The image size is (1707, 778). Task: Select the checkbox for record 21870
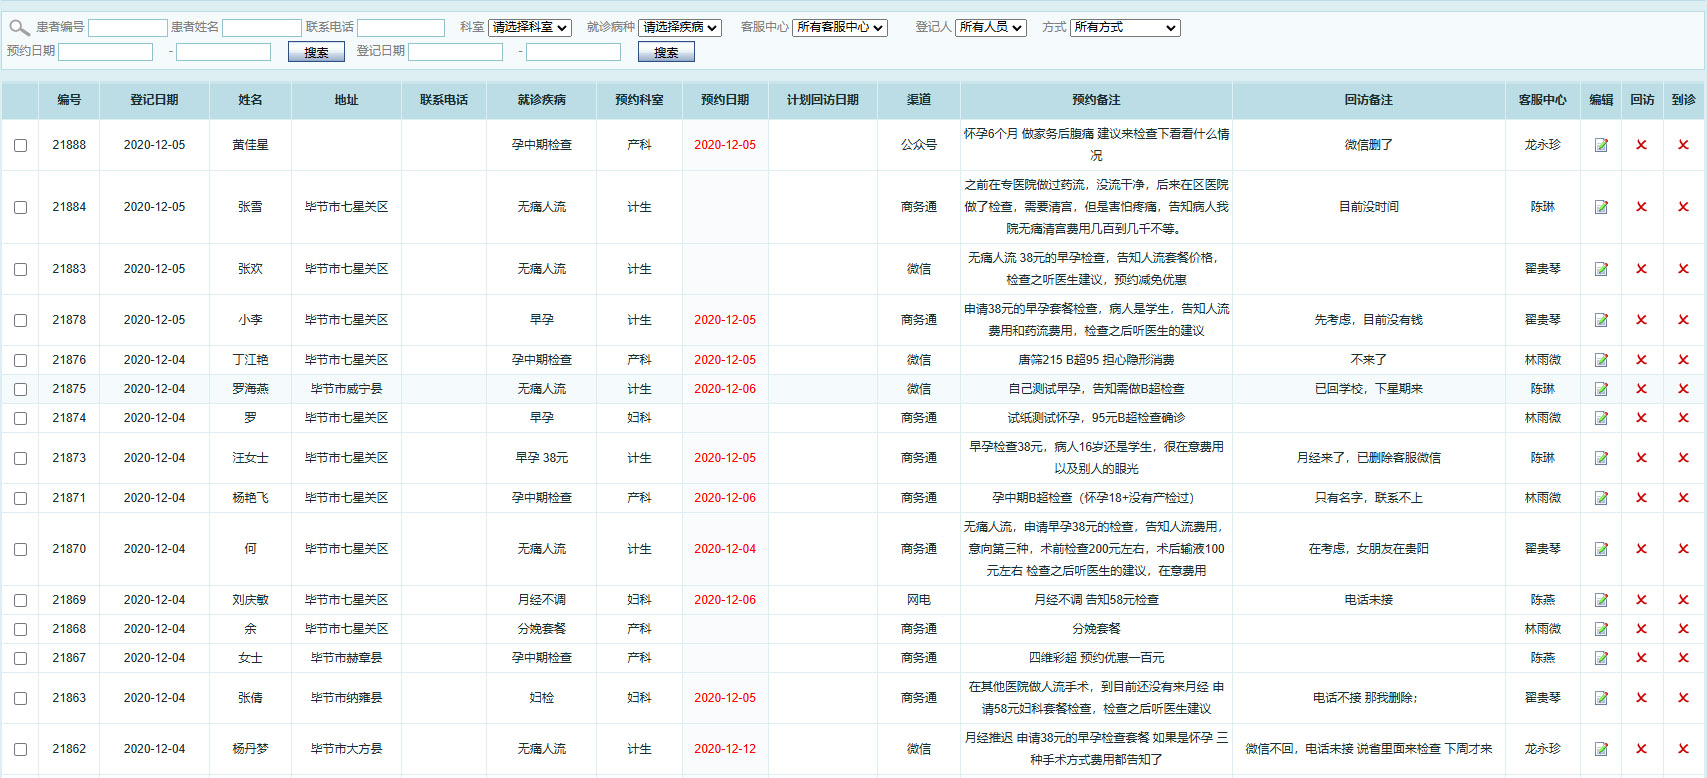20,550
